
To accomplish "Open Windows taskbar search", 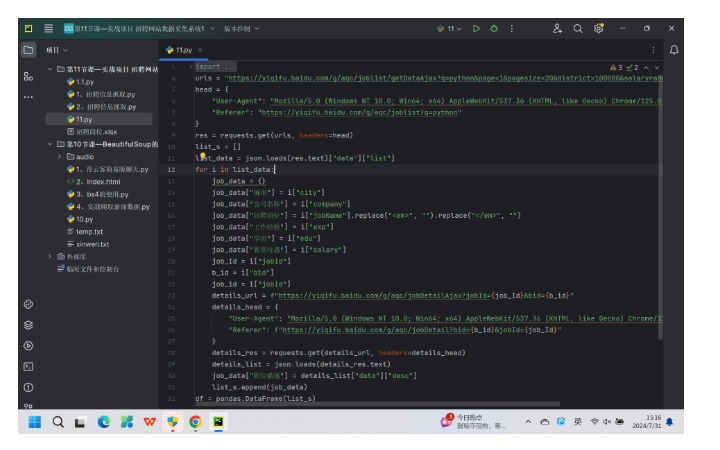I will click(58, 422).
